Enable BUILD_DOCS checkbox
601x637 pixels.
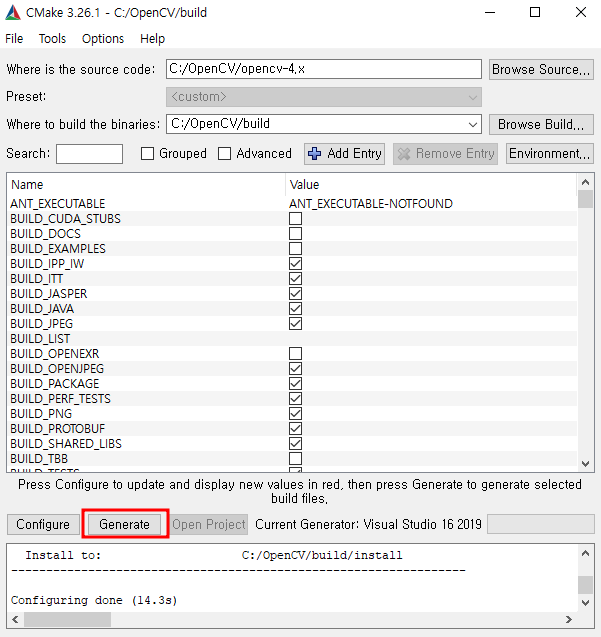(x=295, y=234)
